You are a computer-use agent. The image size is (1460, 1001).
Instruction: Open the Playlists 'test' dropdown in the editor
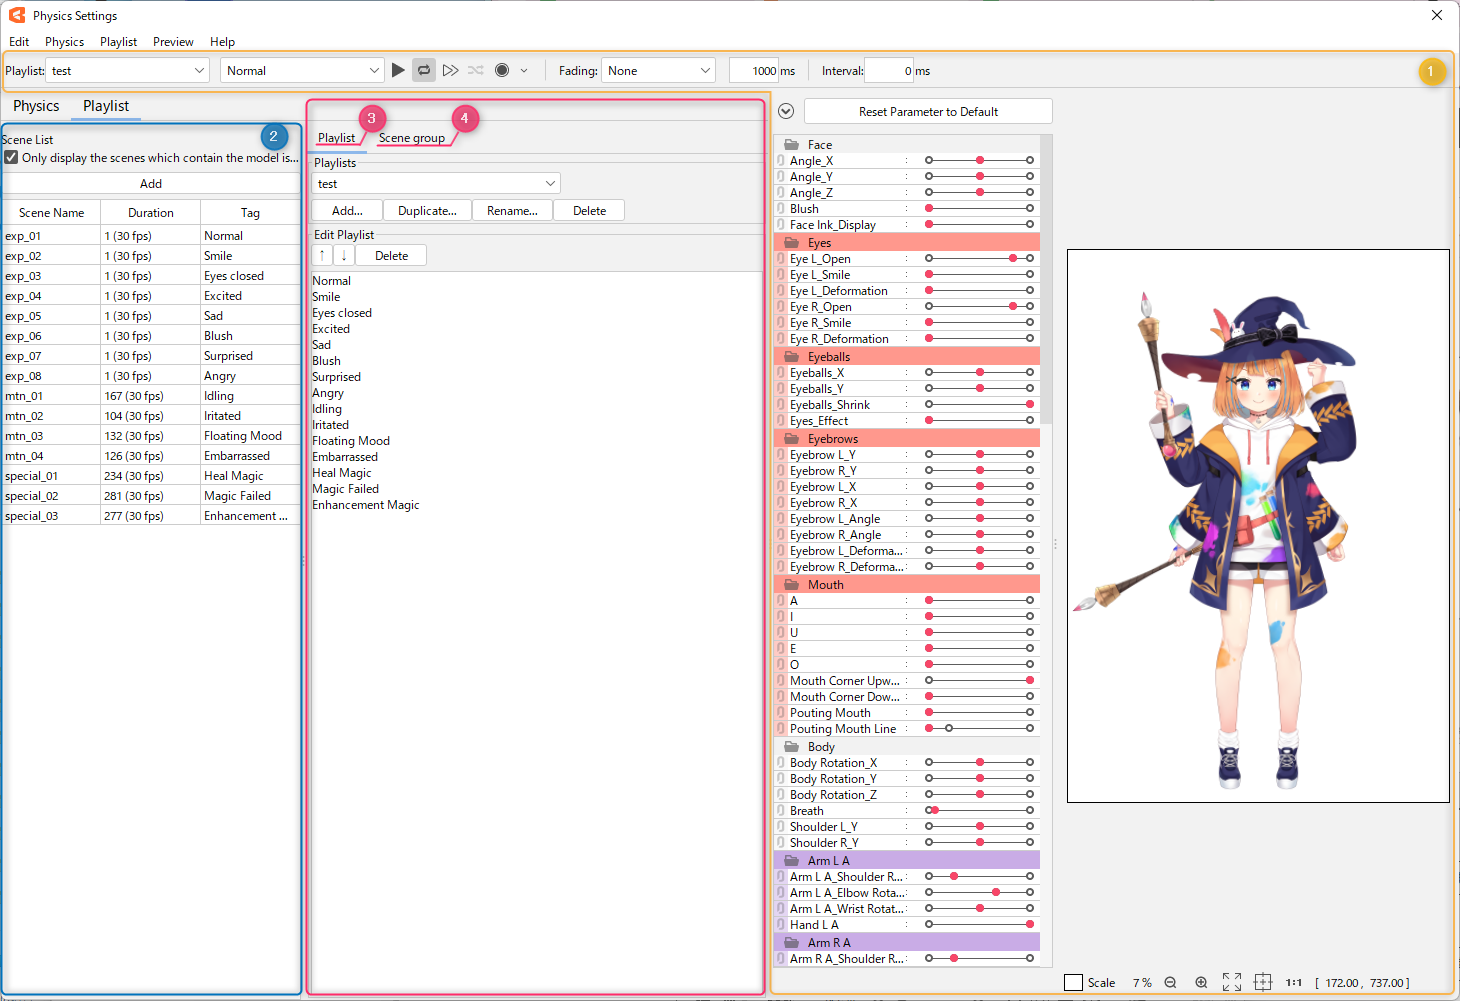436,184
